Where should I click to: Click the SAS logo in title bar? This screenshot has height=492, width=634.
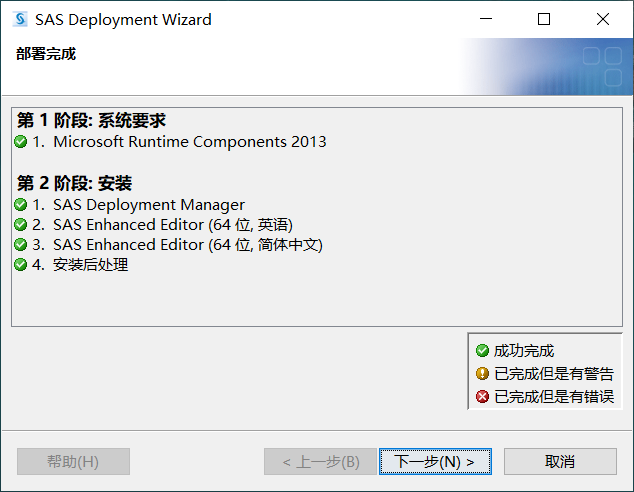click(20, 19)
